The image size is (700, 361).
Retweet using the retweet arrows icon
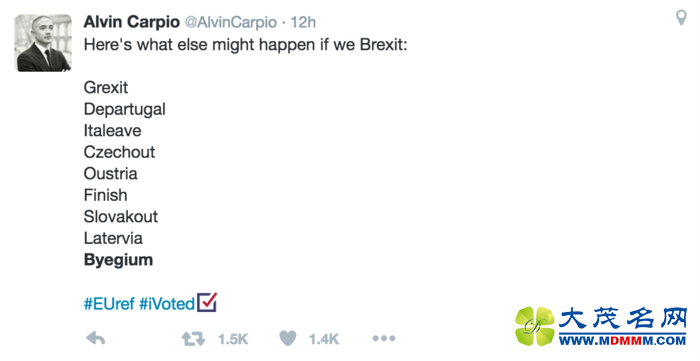coord(193,339)
